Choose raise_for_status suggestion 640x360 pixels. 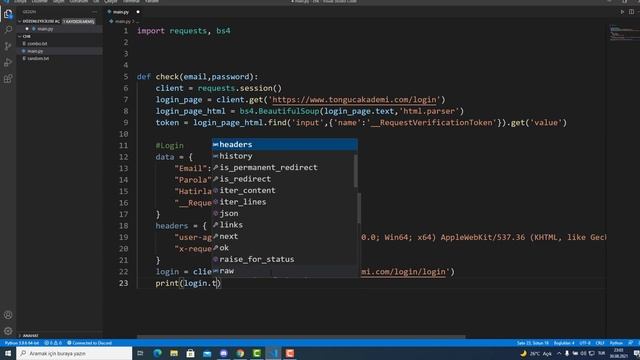284,259
